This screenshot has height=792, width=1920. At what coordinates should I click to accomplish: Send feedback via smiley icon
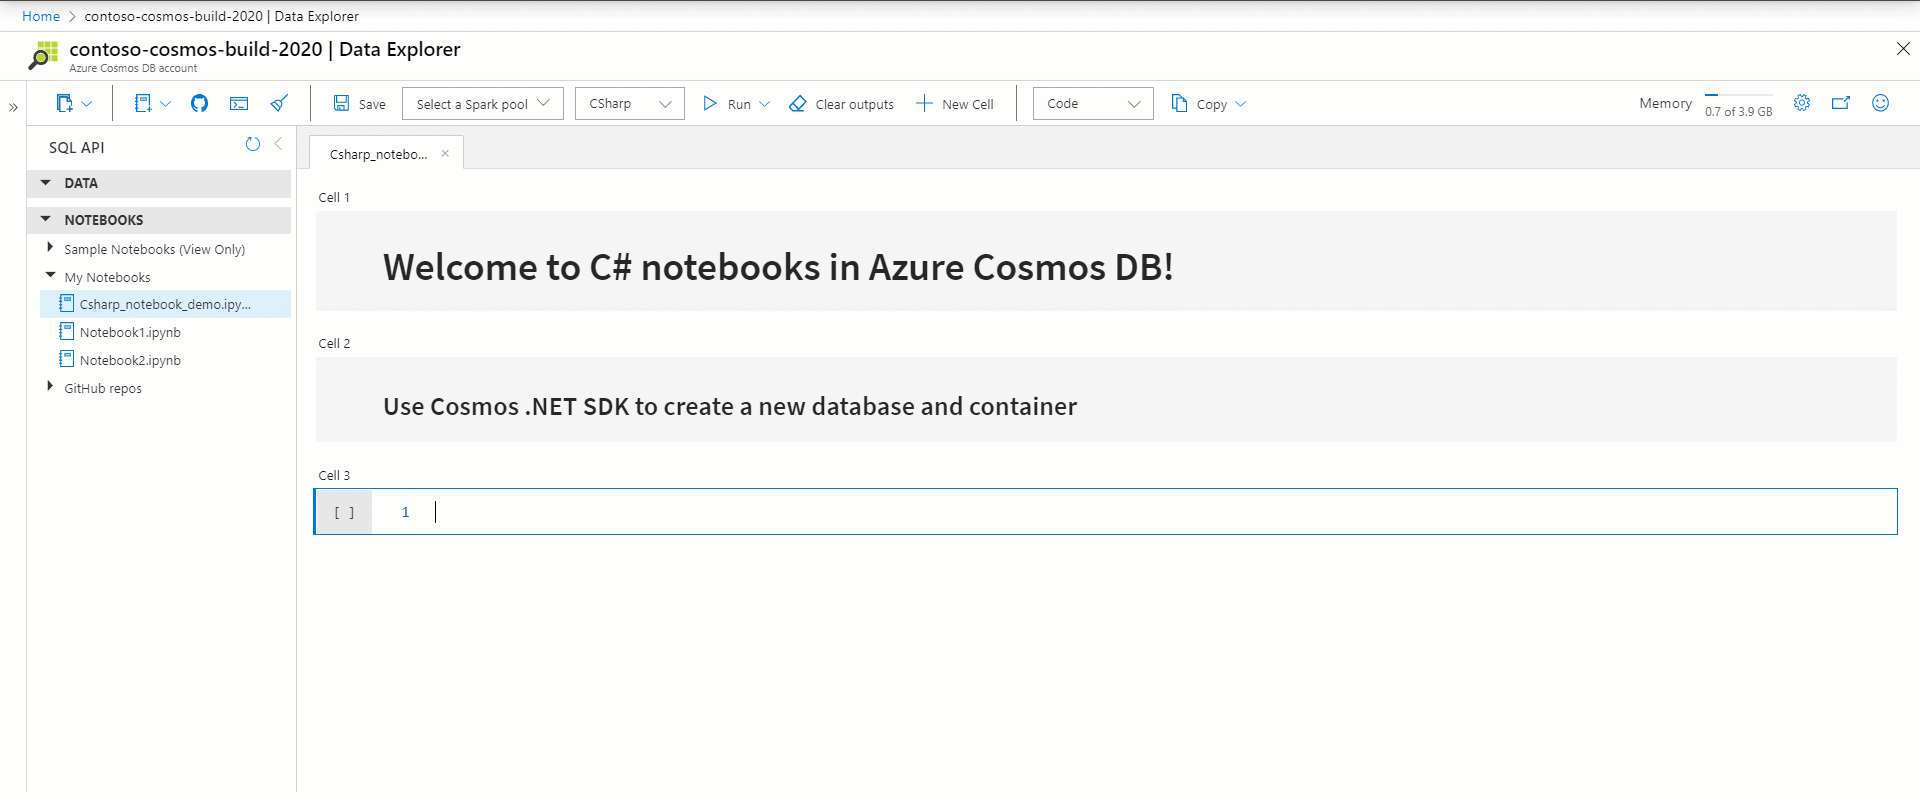1880,103
